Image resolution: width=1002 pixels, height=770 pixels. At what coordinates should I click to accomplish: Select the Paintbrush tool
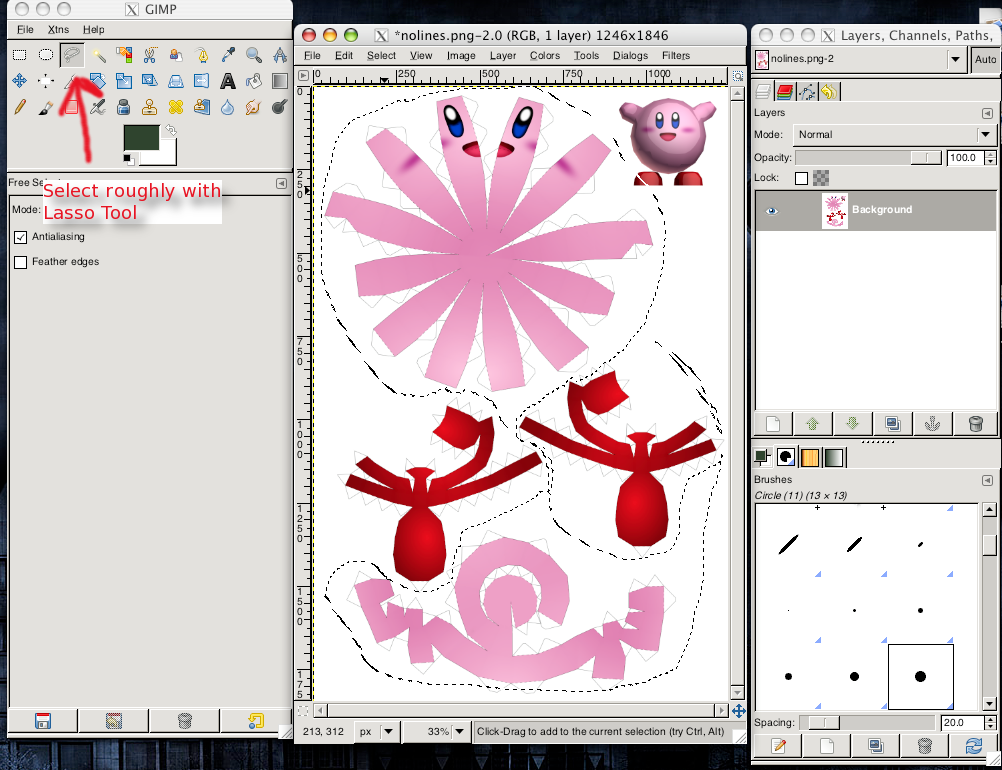[46, 107]
